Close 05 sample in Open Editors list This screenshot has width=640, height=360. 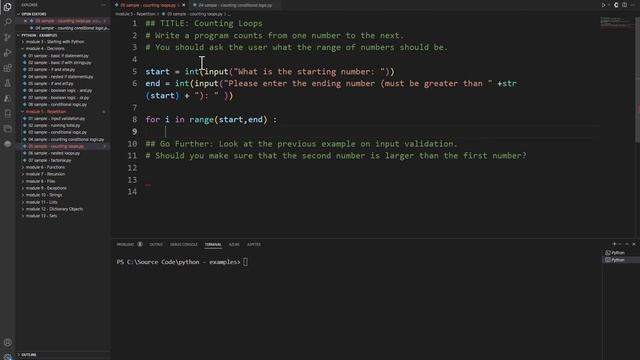tap(25, 21)
